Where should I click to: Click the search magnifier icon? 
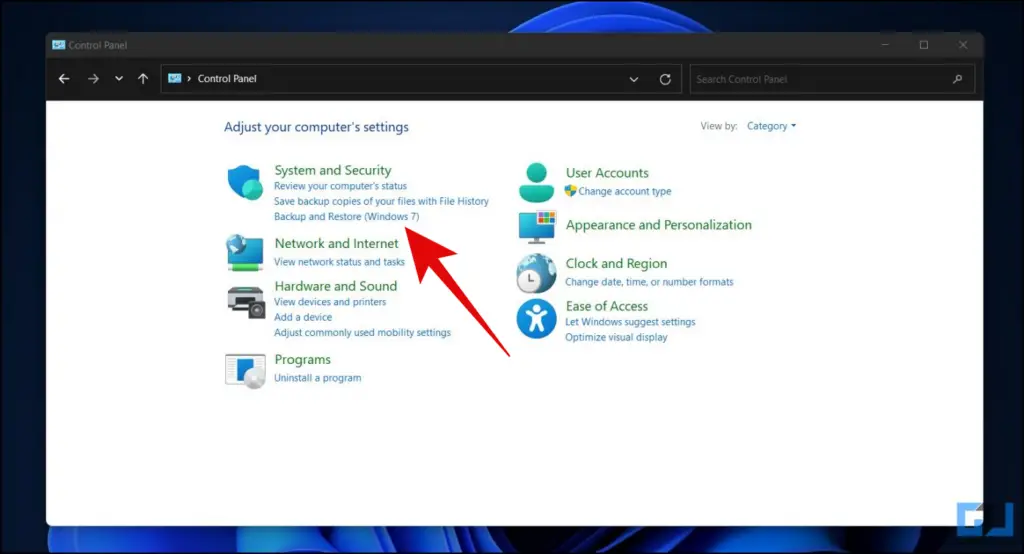pos(957,79)
